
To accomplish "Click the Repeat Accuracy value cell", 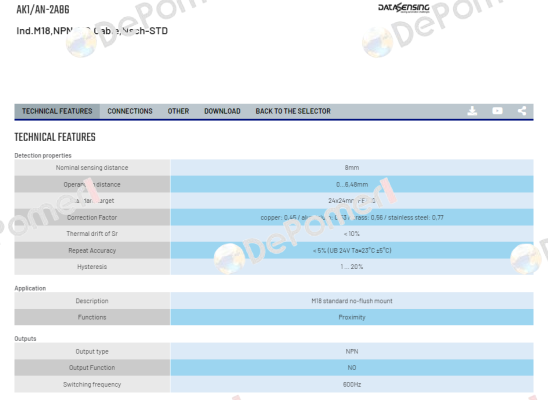I will tap(352, 250).
